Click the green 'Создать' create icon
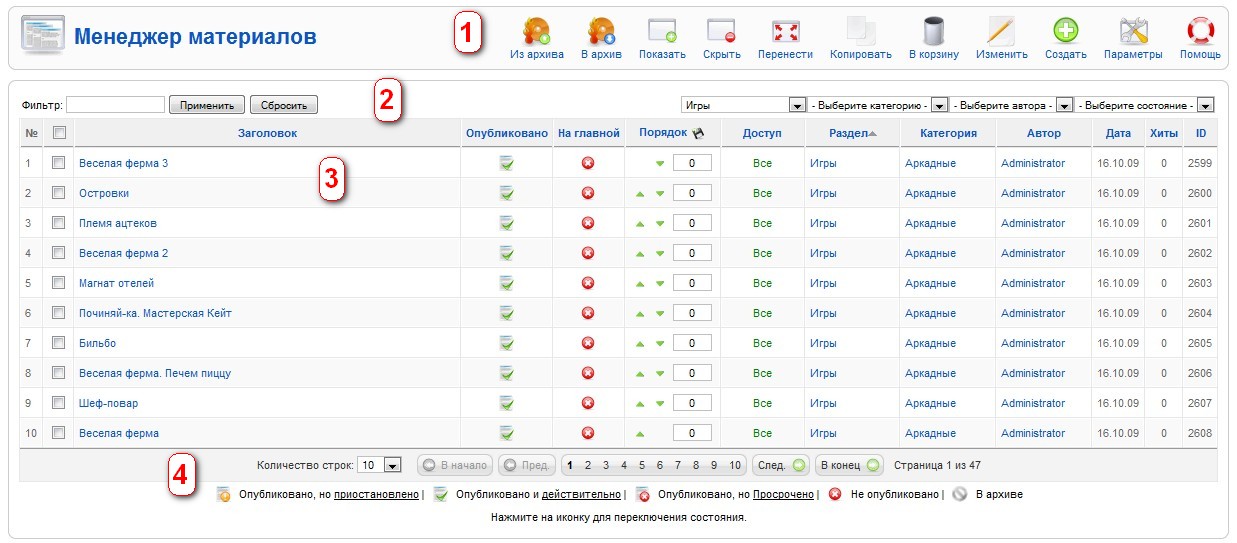The height and width of the screenshot is (543, 1237). pos(1066,31)
